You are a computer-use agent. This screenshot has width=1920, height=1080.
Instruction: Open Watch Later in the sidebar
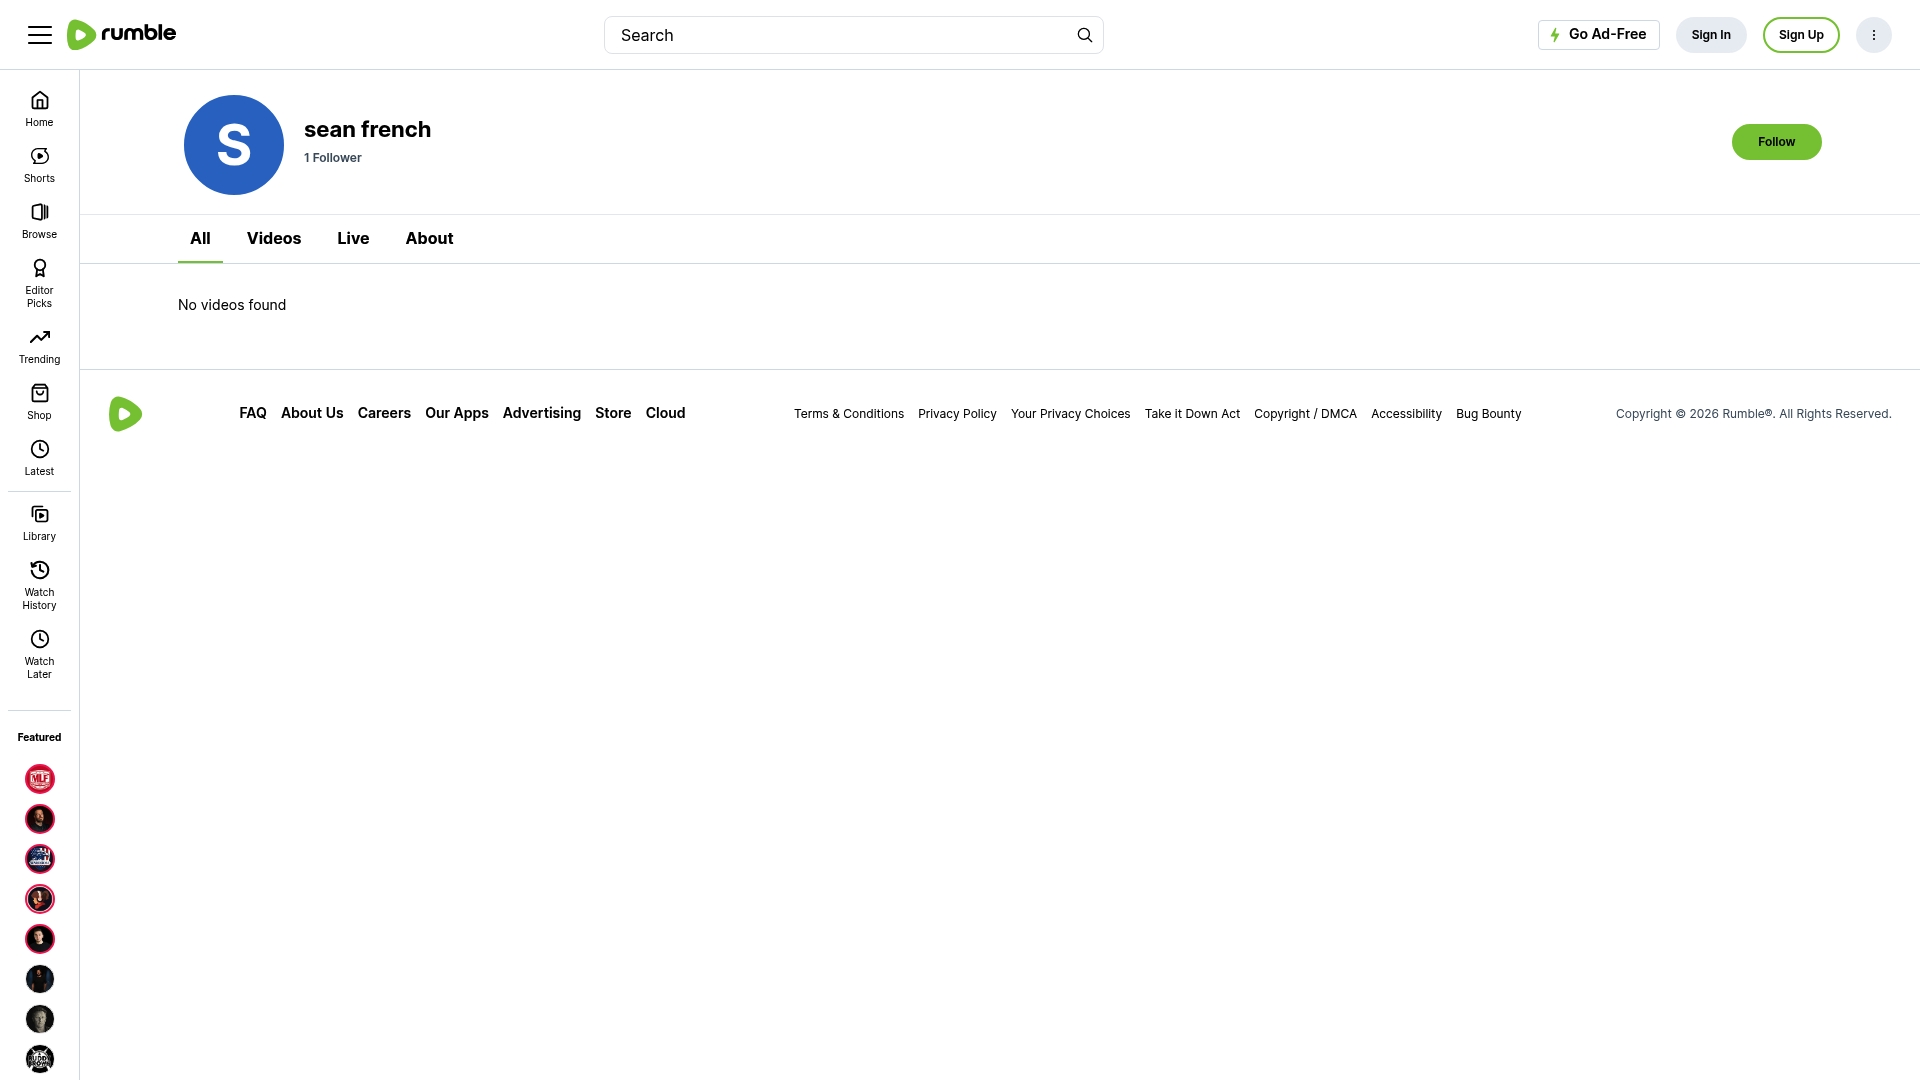pos(39,655)
